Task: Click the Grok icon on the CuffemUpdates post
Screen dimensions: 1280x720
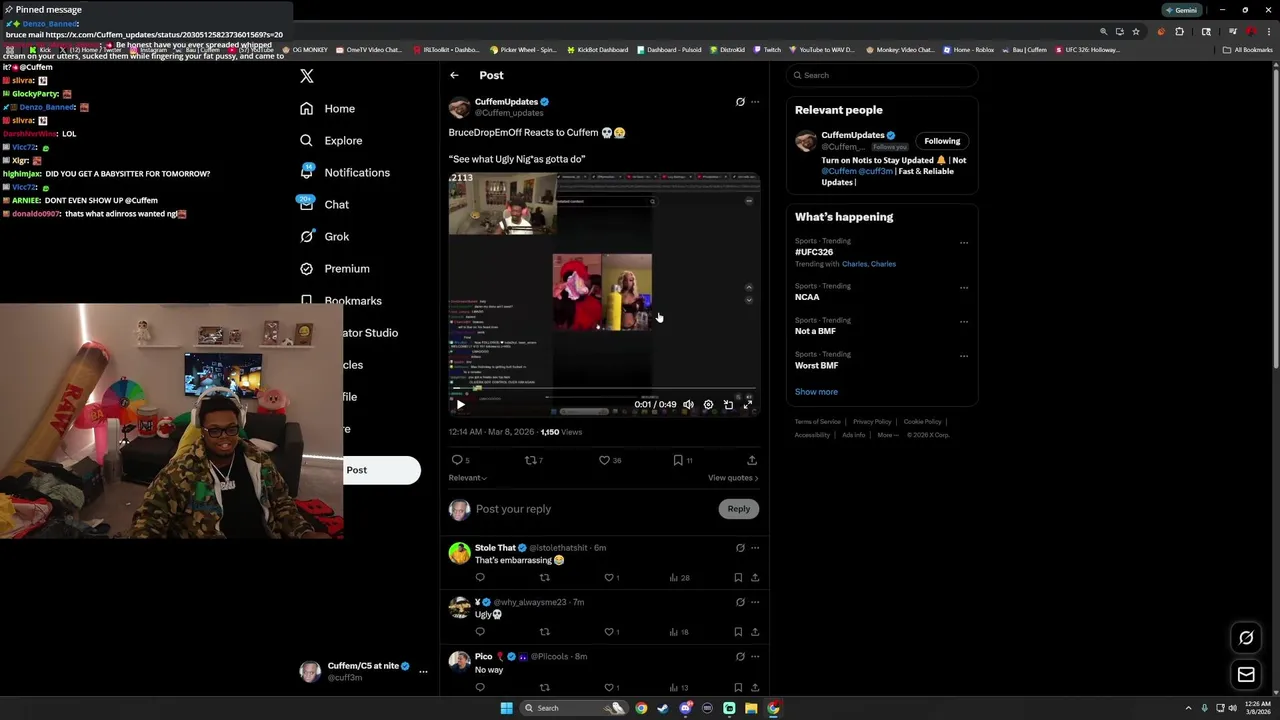Action: (x=740, y=102)
